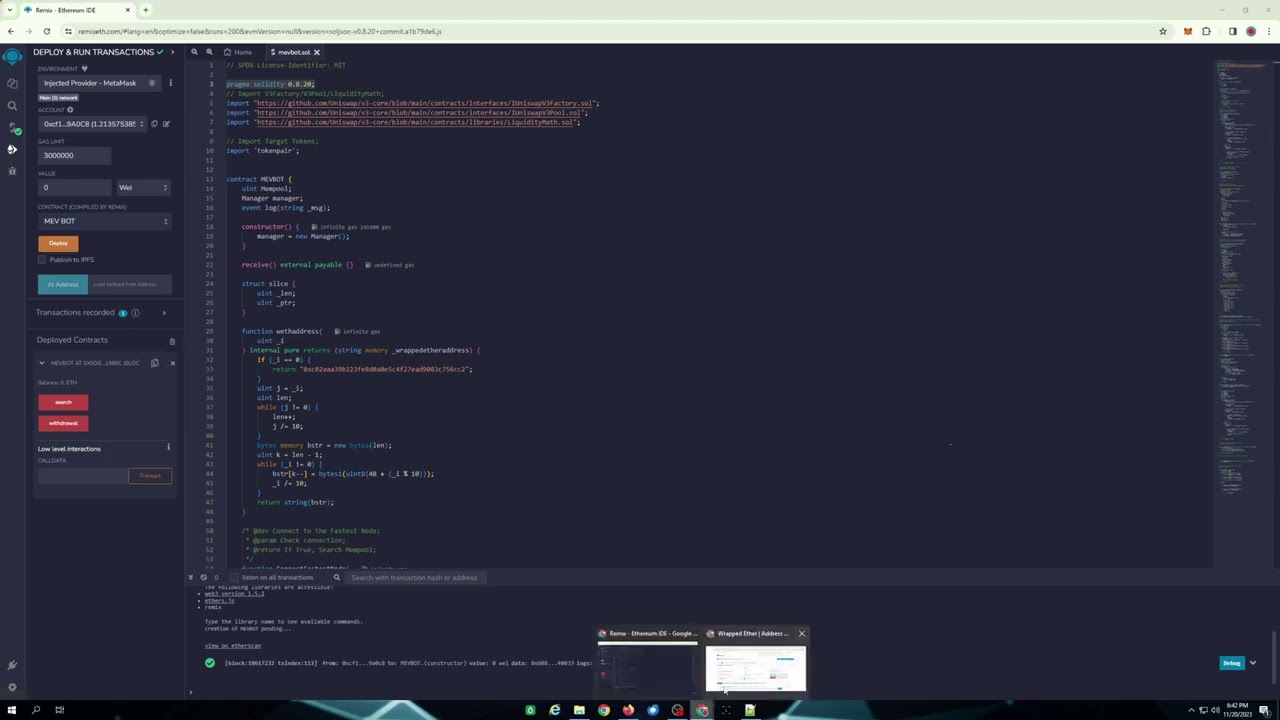Close the Wrapped Ether window preview
Image resolution: width=1280 pixels, height=720 pixels.
pyautogui.click(x=801, y=633)
